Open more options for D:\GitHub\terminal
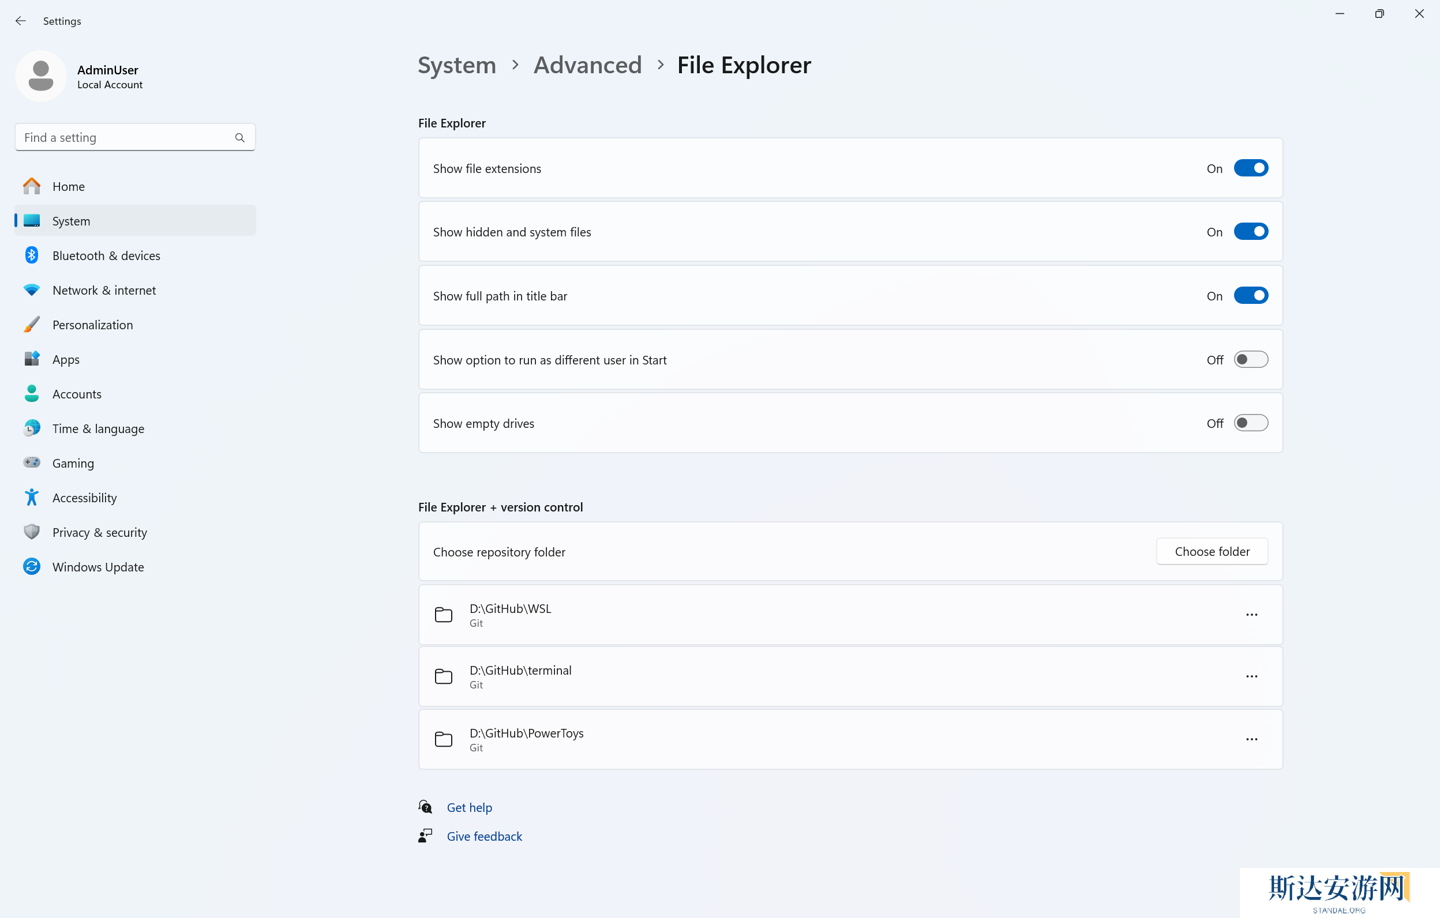 [1251, 677]
